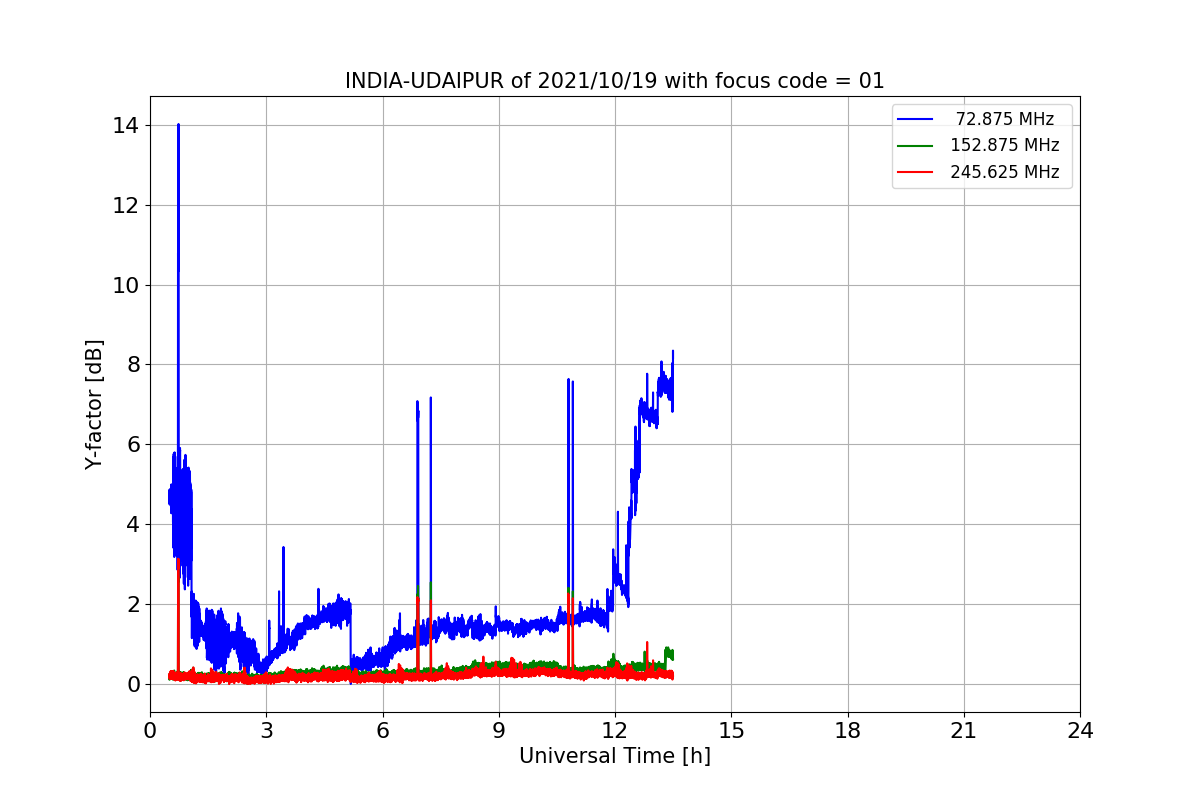
Task: Click the x-axis tick label 6
Action: (x=383, y=731)
